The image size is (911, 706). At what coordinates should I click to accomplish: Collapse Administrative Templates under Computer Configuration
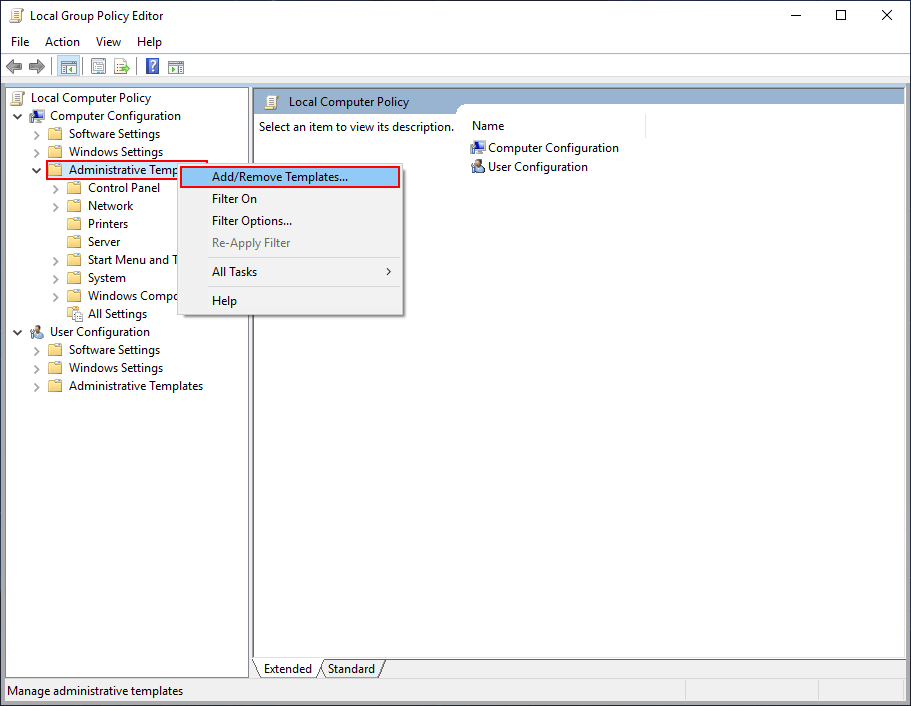pyautogui.click(x=36, y=171)
